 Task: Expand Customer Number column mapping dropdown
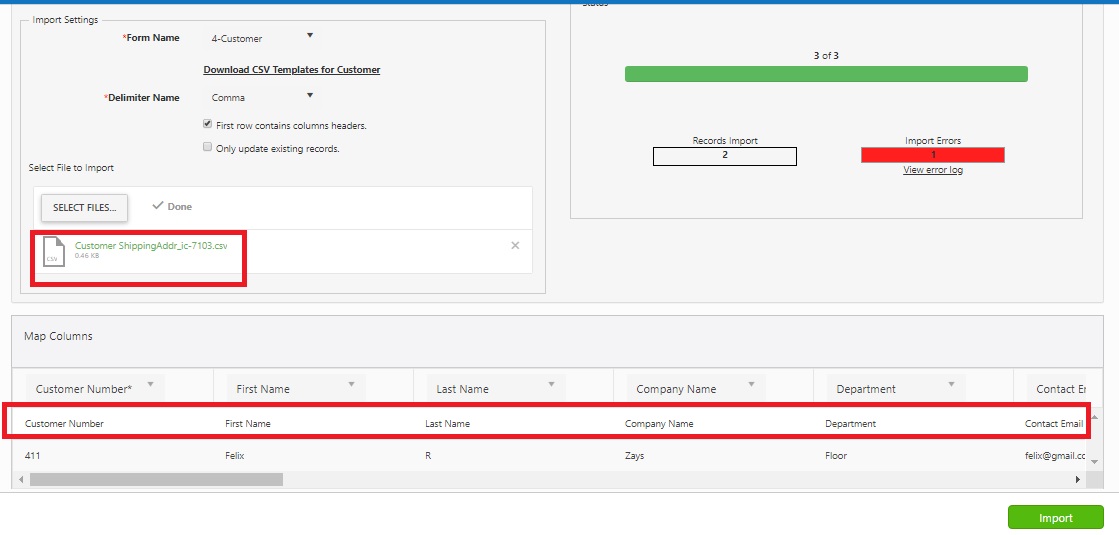click(151, 385)
